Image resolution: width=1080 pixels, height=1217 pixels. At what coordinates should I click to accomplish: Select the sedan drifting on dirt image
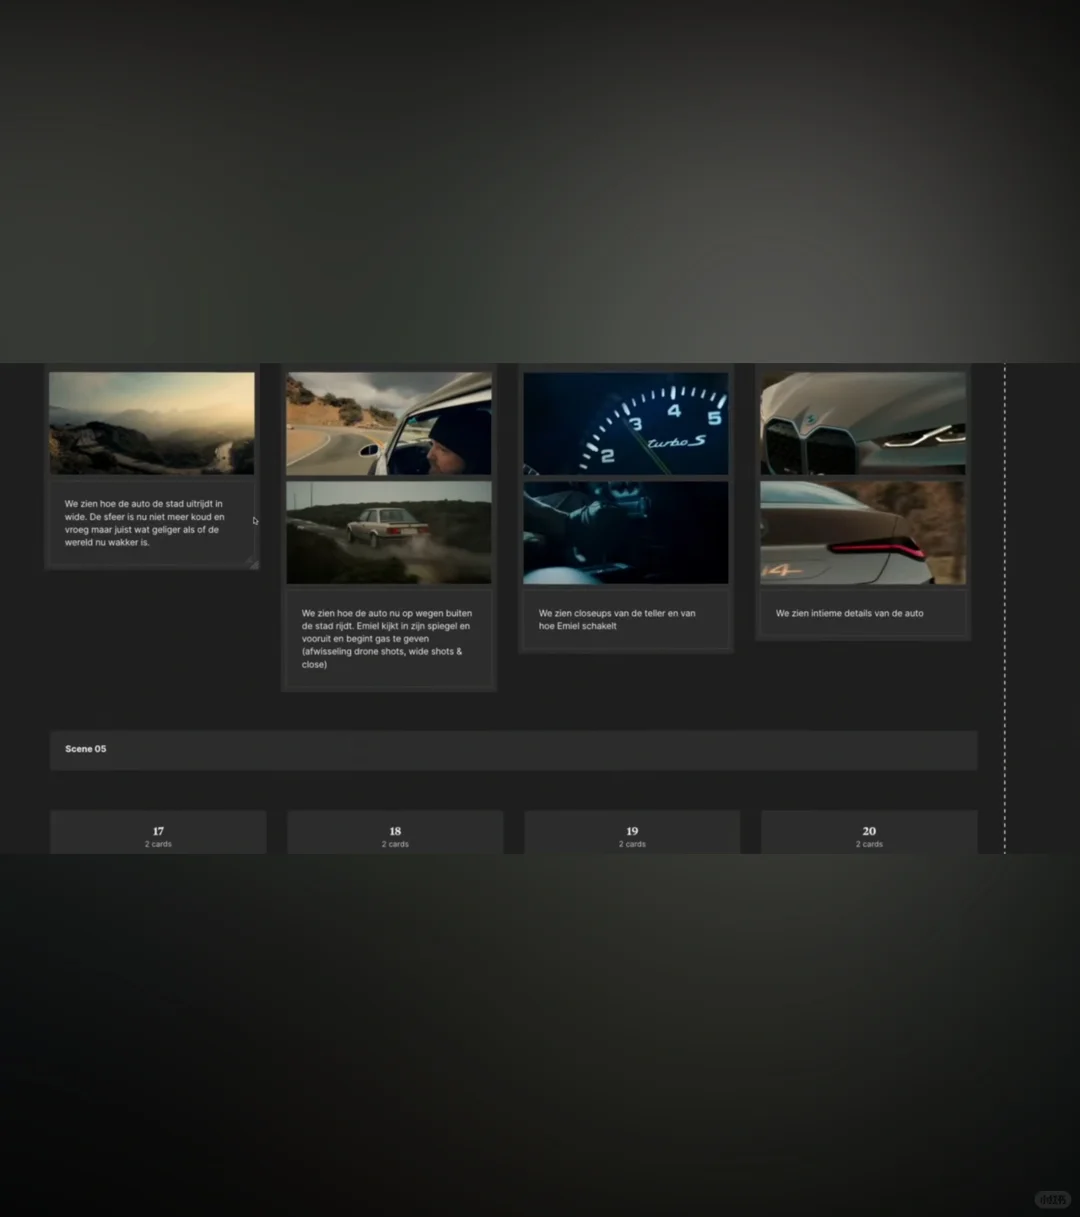click(x=389, y=532)
